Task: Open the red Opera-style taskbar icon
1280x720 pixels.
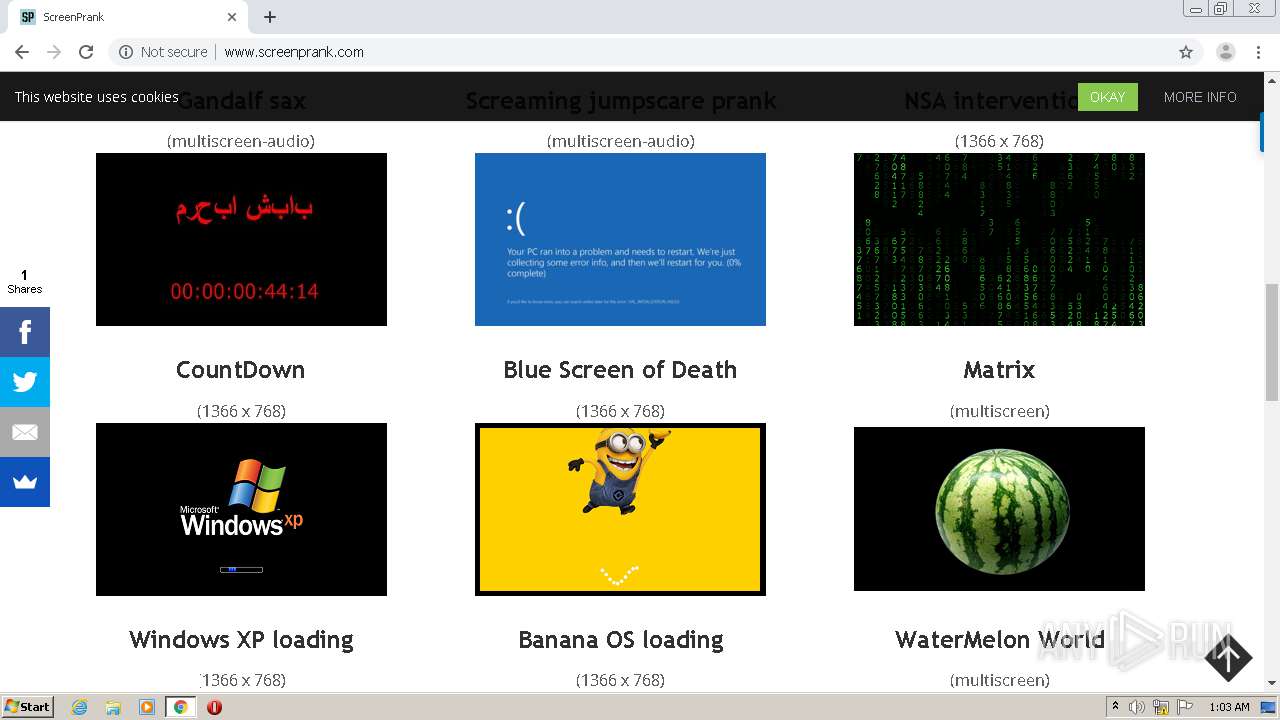Action: (214, 707)
